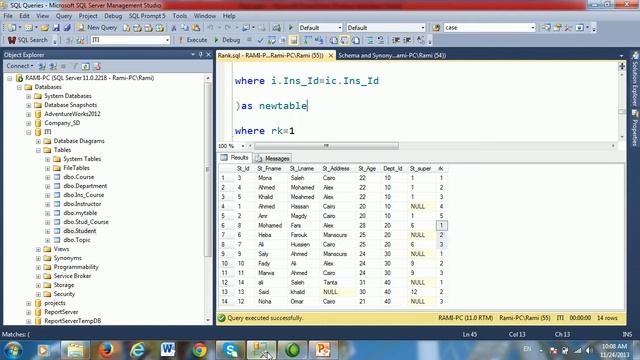Click the Start play arrow icon
Image resolution: width=640 pixels, height=360 pixels.
click(x=291, y=28)
